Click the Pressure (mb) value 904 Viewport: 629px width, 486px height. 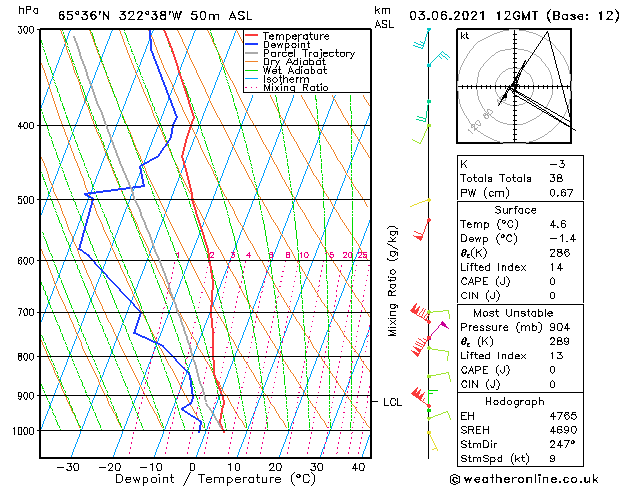560,327
